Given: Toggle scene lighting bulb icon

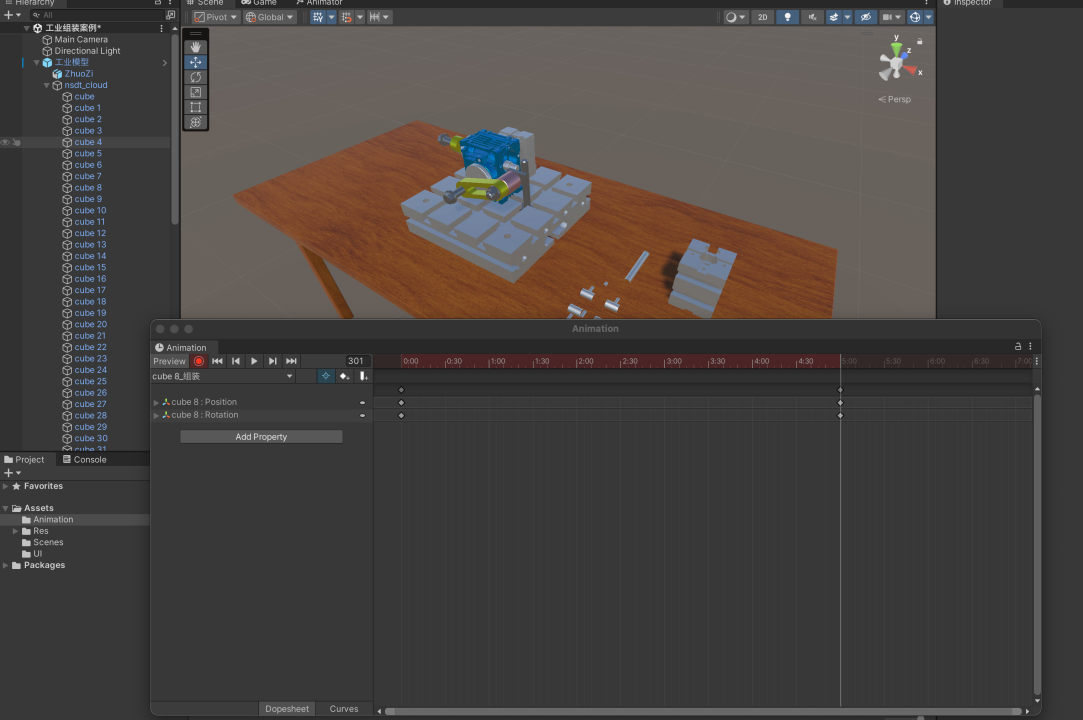Looking at the screenshot, I should pyautogui.click(x=787, y=17).
